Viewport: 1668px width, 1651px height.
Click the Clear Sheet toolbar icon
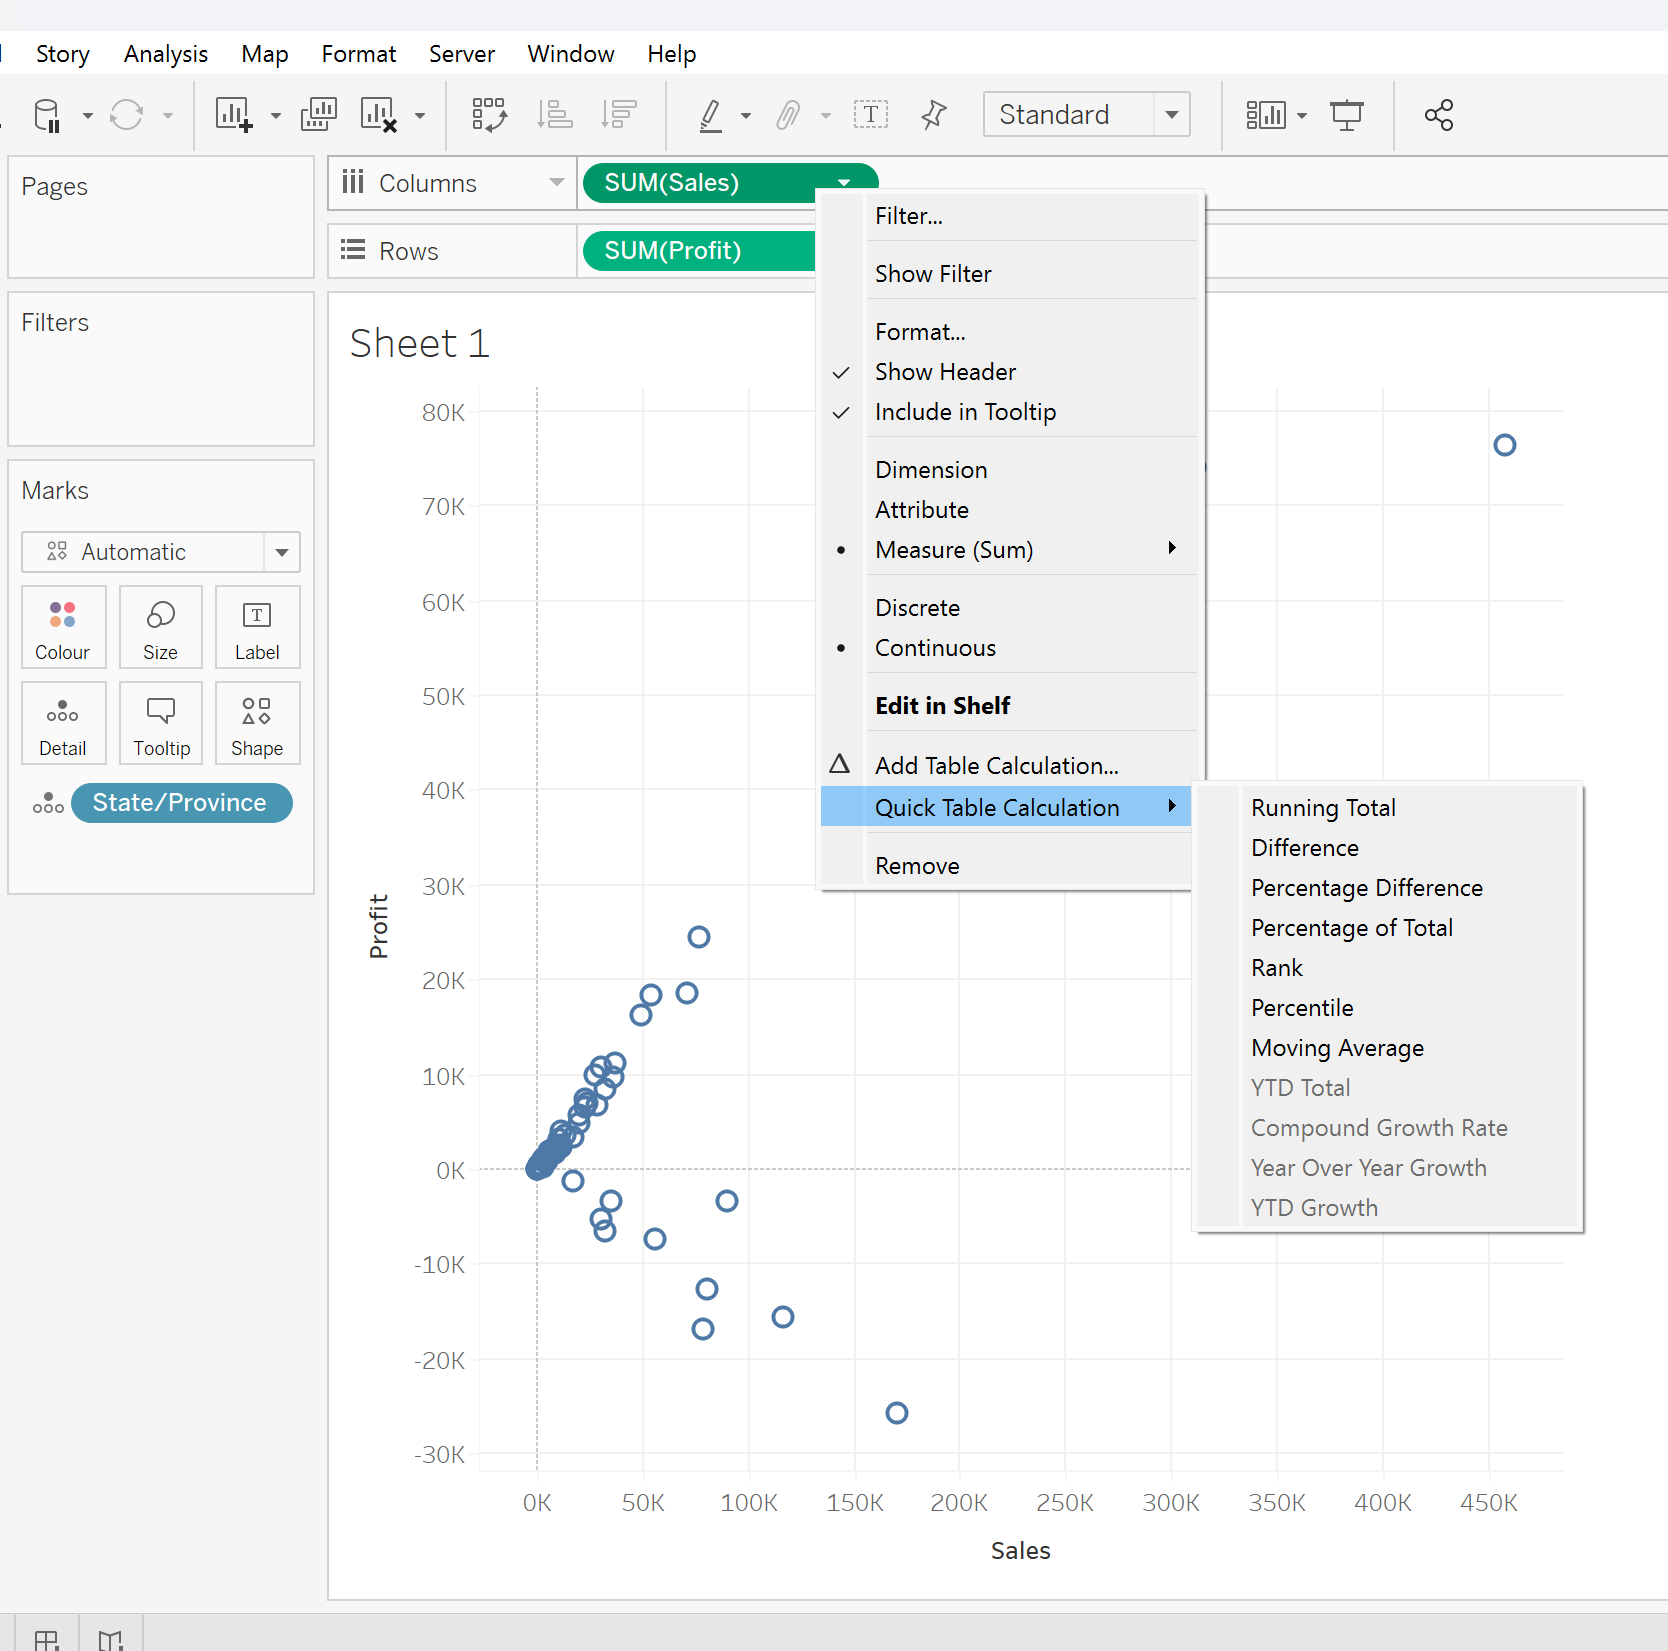379,115
